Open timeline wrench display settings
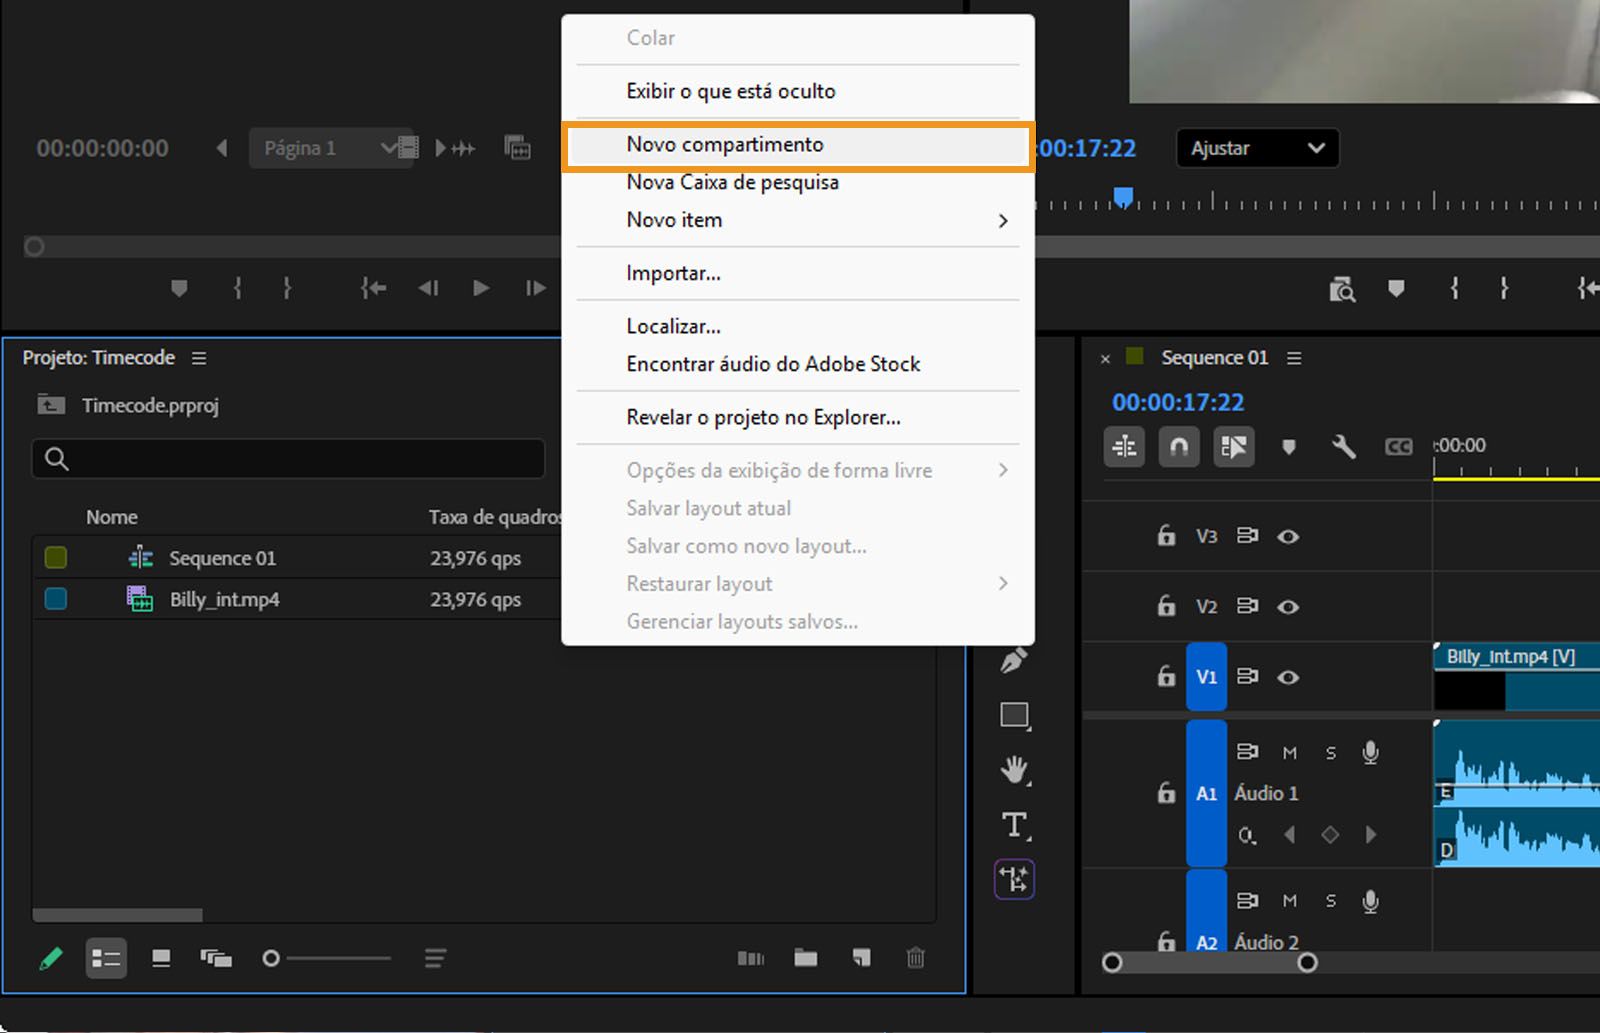 pyautogui.click(x=1343, y=447)
